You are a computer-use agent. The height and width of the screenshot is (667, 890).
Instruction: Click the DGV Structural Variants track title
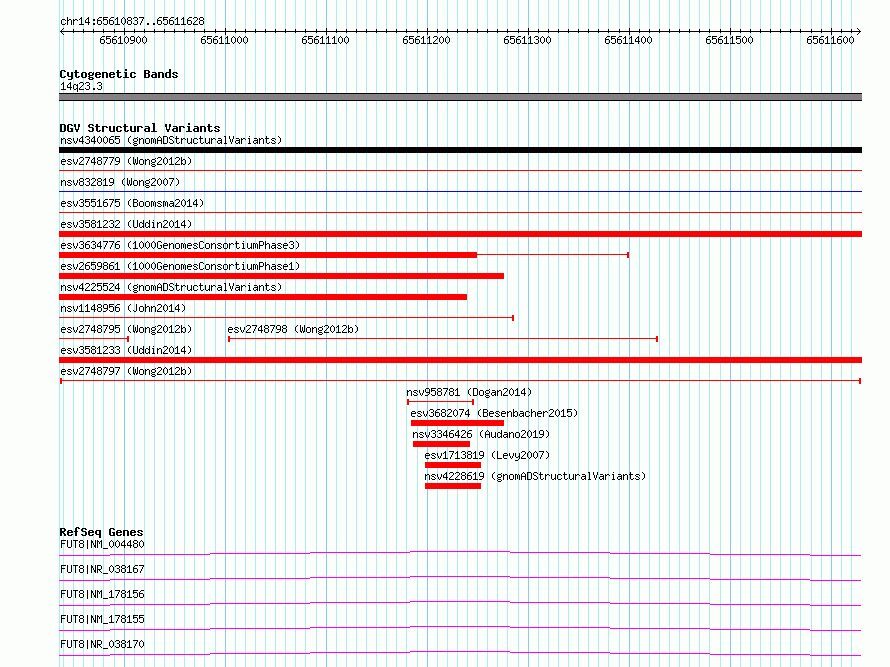click(x=140, y=128)
